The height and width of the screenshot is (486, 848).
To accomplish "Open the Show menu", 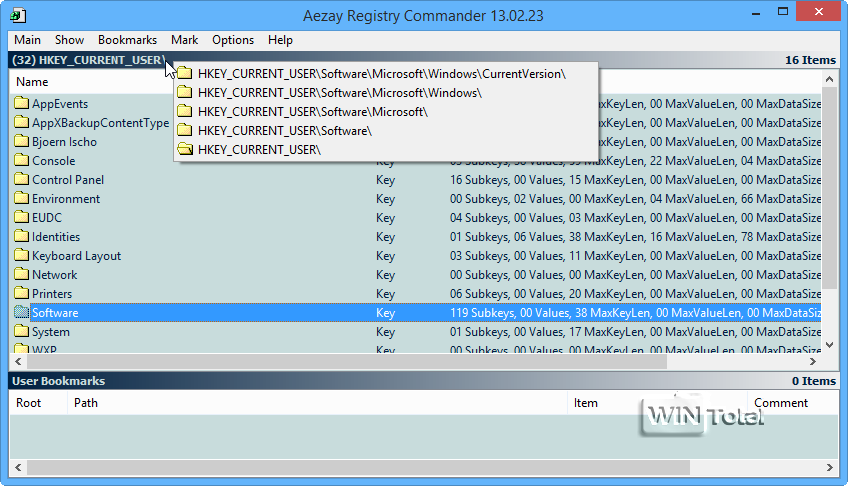I will pos(69,40).
